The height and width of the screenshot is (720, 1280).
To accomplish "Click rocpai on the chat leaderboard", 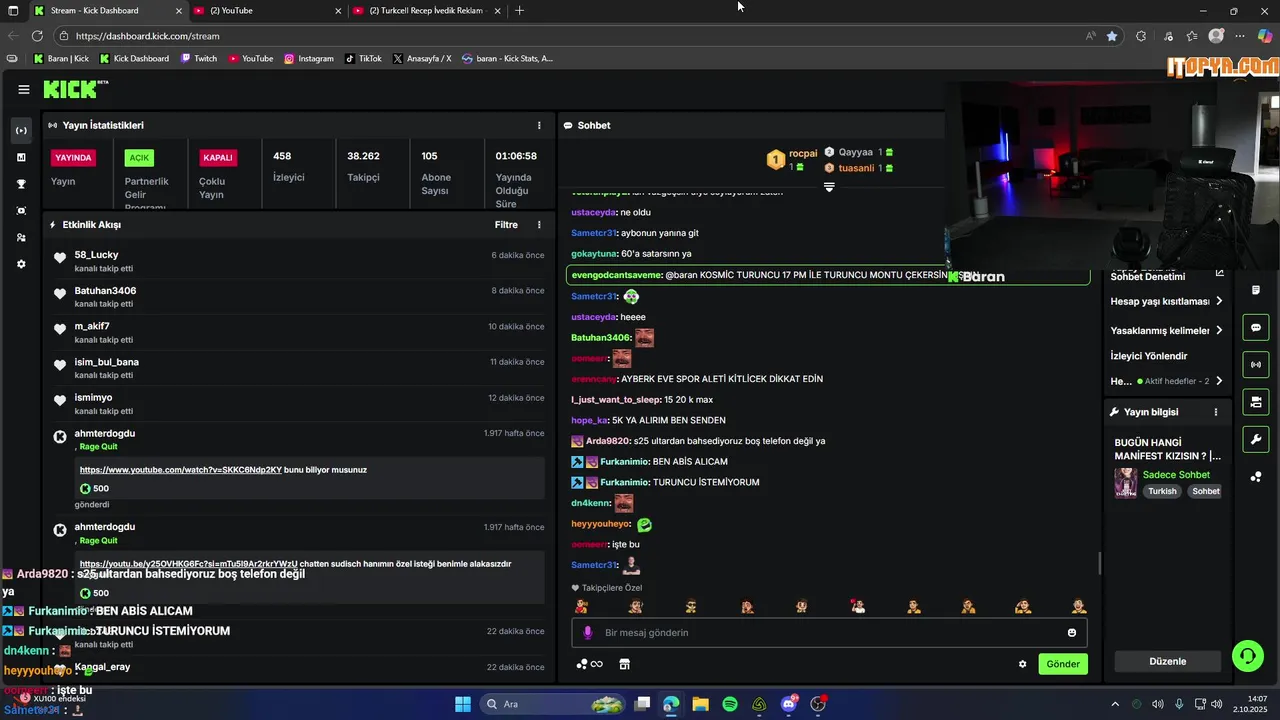I will pos(803,153).
